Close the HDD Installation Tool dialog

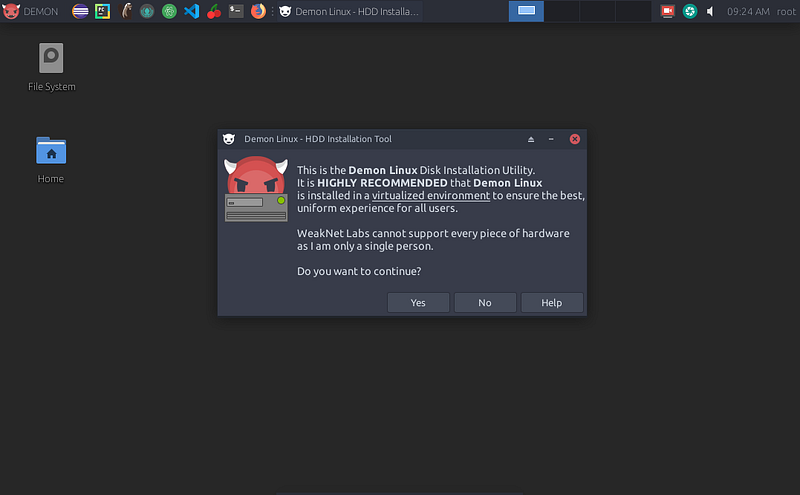574,139
